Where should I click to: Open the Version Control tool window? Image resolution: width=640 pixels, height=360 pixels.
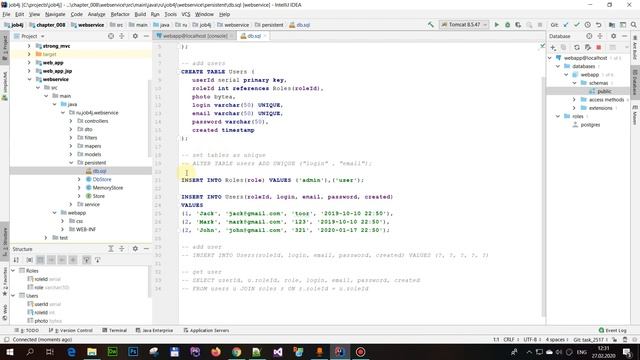coord(71,330)
